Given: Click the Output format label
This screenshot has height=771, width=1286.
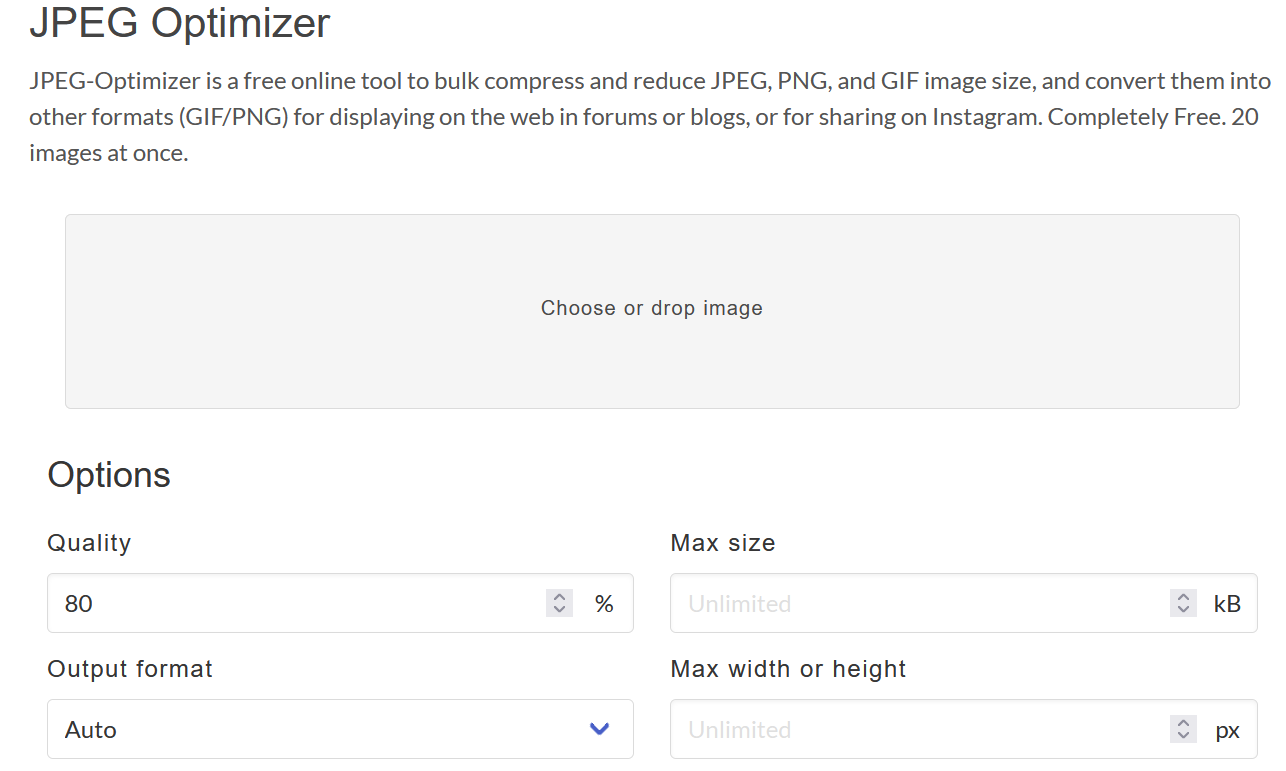Looking at the screenshot, I should (x=130, y=669).
